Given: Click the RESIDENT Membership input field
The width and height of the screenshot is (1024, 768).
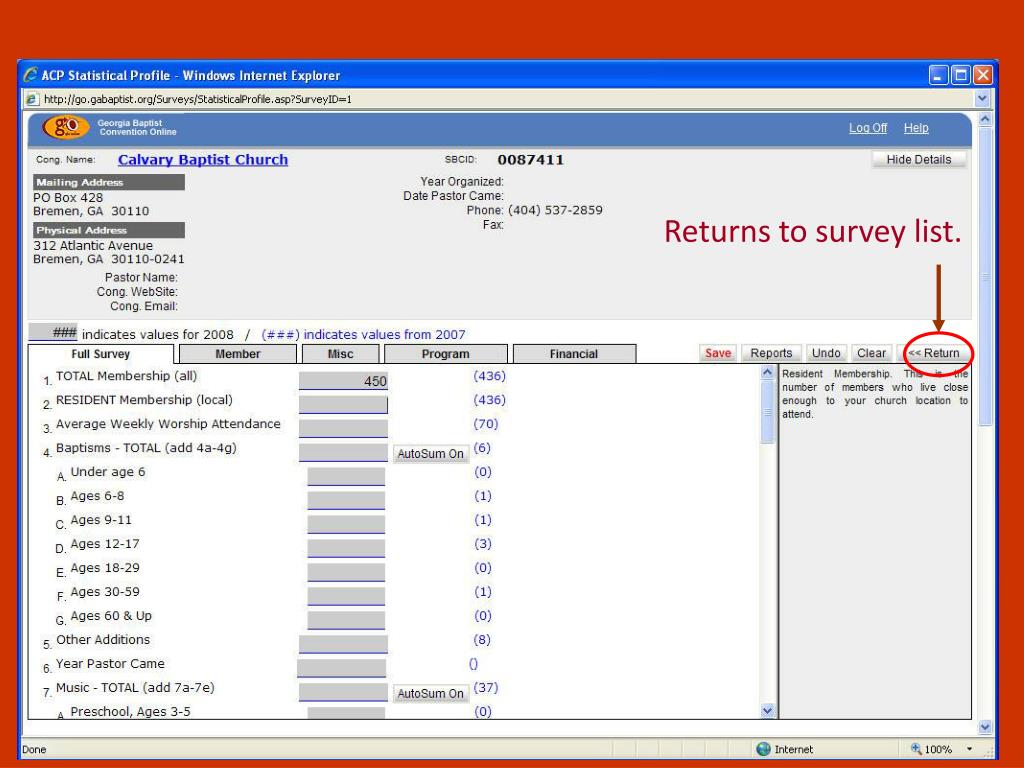Looking at the screenshot, I should (343, 404).
